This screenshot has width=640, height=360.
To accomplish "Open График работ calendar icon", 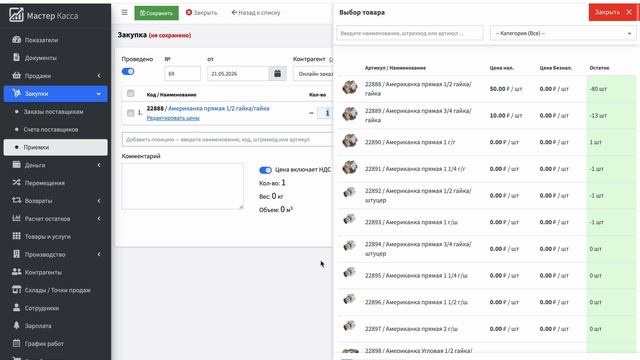I will (x=16, y=343).
